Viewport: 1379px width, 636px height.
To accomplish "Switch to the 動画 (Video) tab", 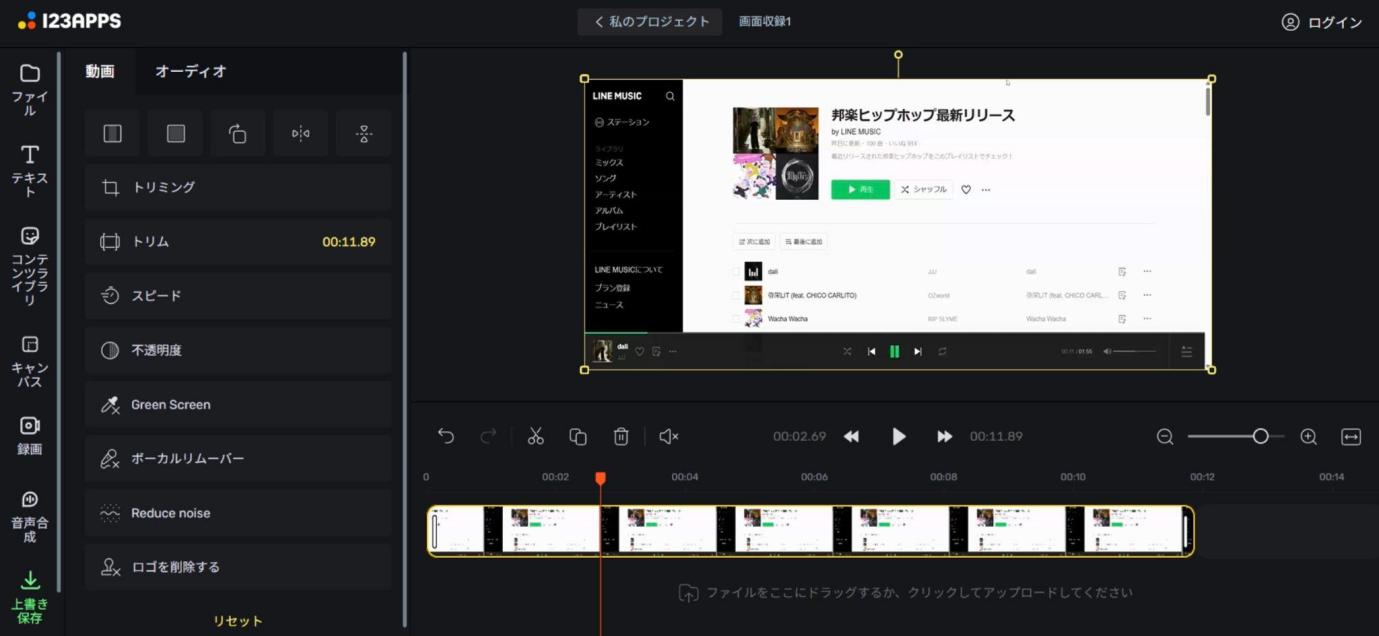I will pyautogui.click(x=100, y=71).
